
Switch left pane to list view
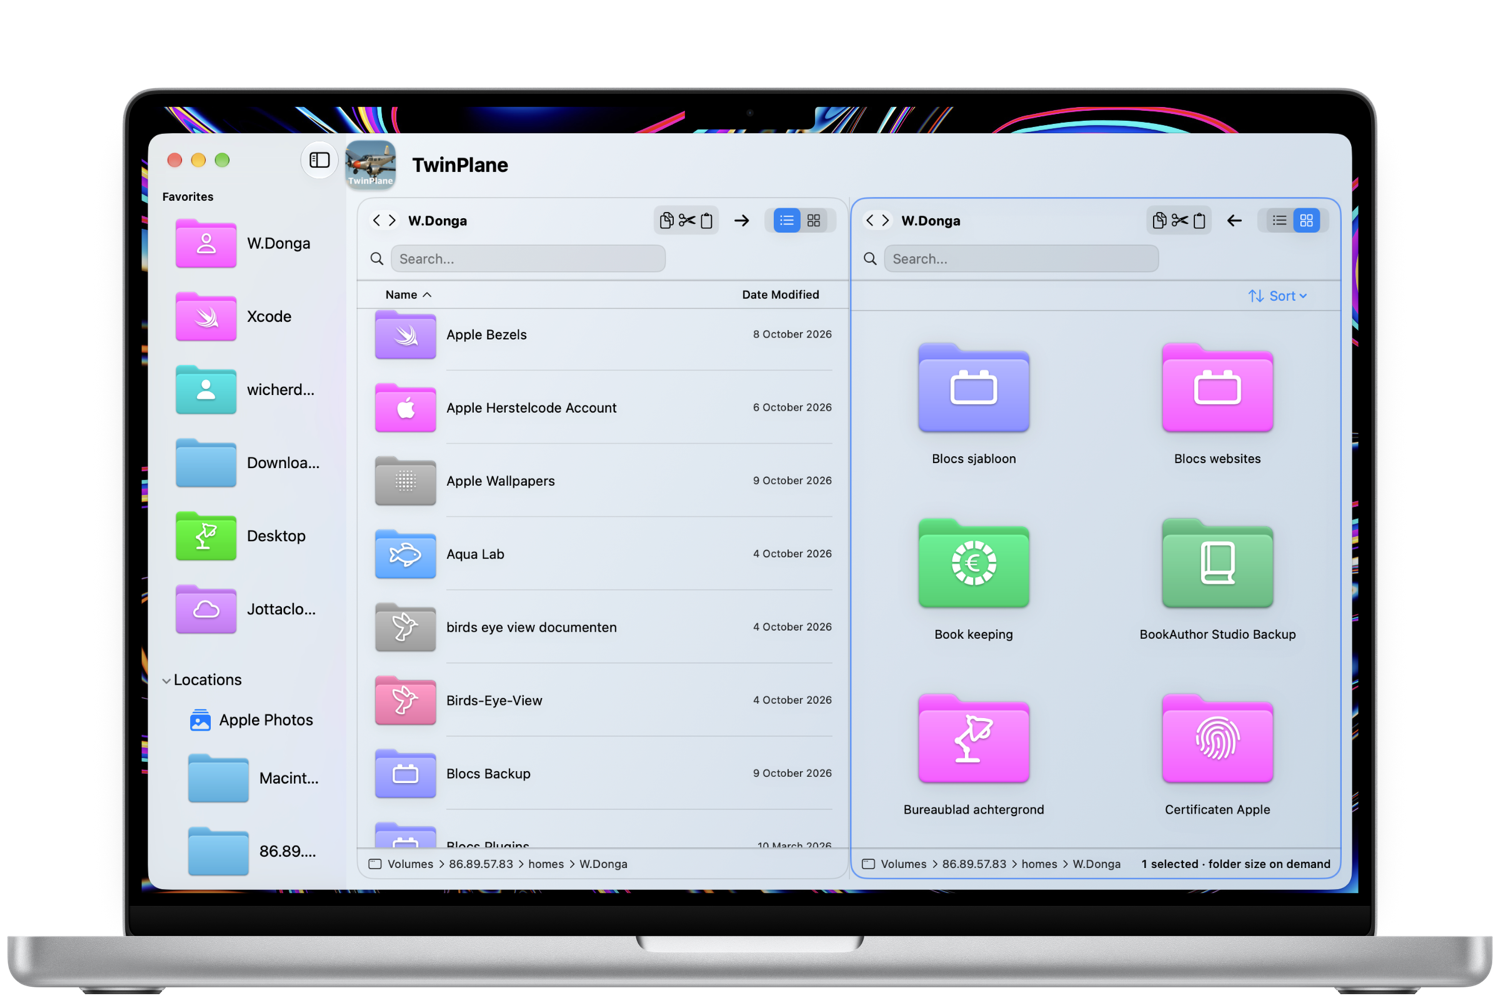click(787, 221)
